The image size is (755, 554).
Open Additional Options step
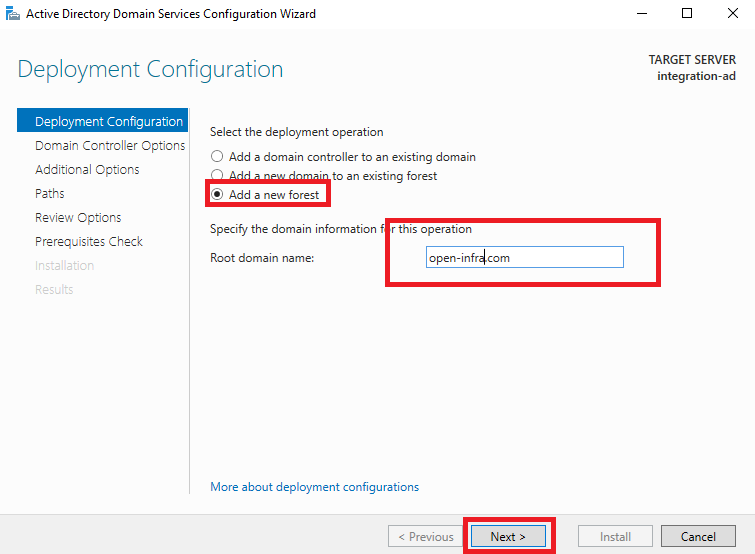point(87,169)
